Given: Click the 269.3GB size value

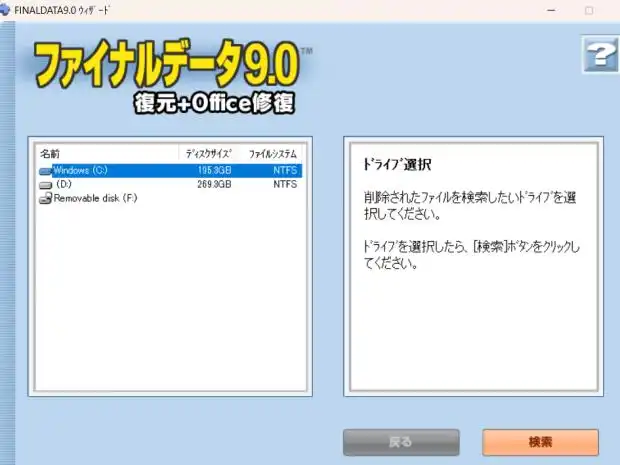Looking at the screenshot, I should pos(214,184).
